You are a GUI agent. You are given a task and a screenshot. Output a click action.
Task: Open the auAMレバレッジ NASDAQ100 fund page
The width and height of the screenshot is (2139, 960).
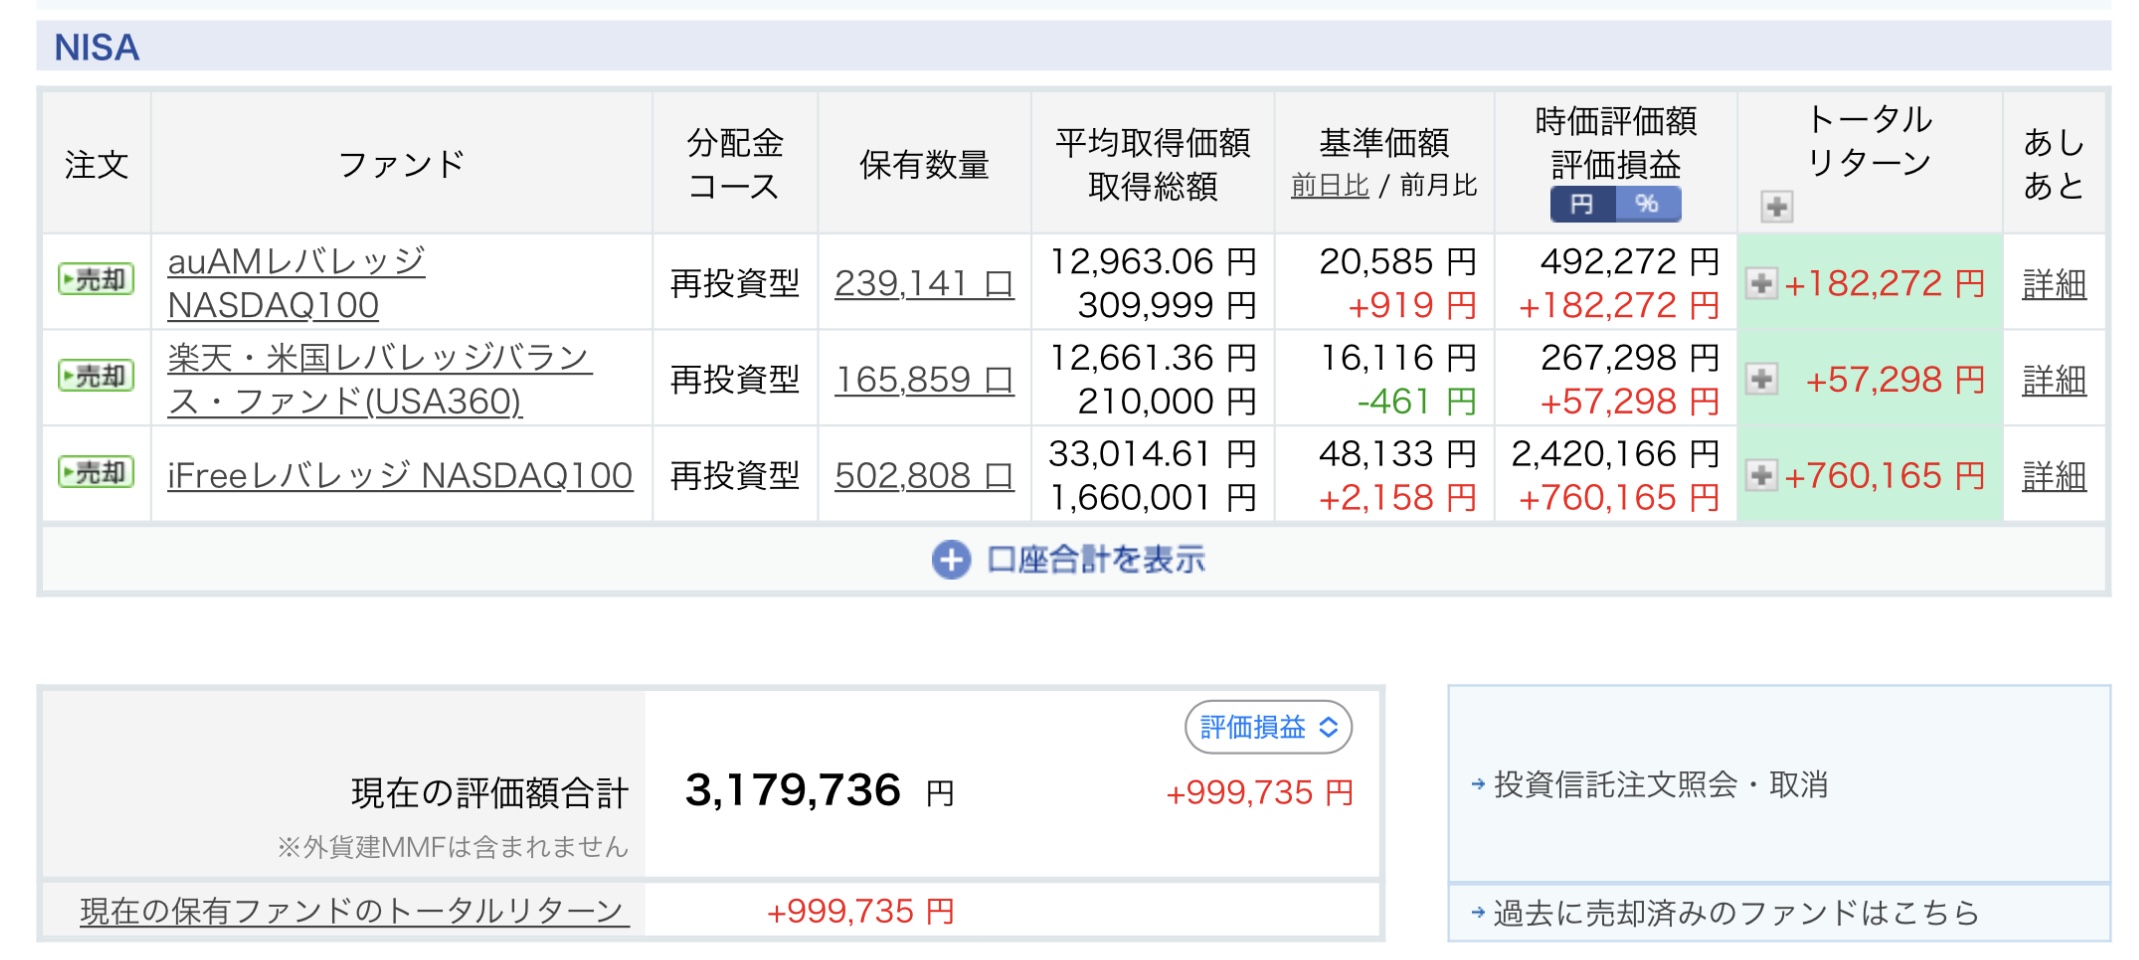click(296, 283)
